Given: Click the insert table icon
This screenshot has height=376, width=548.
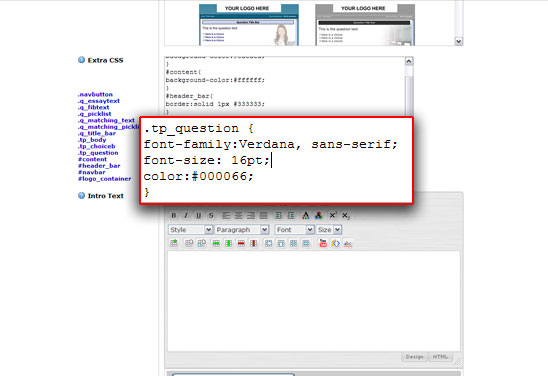Looking at the screenshot, I should coord(174,243).
